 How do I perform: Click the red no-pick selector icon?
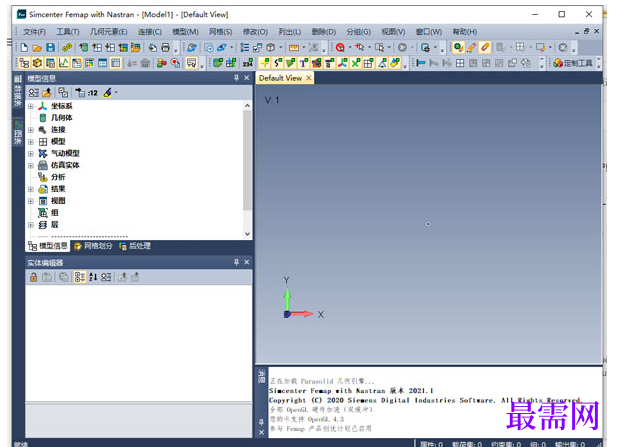(x=340, y=48)
